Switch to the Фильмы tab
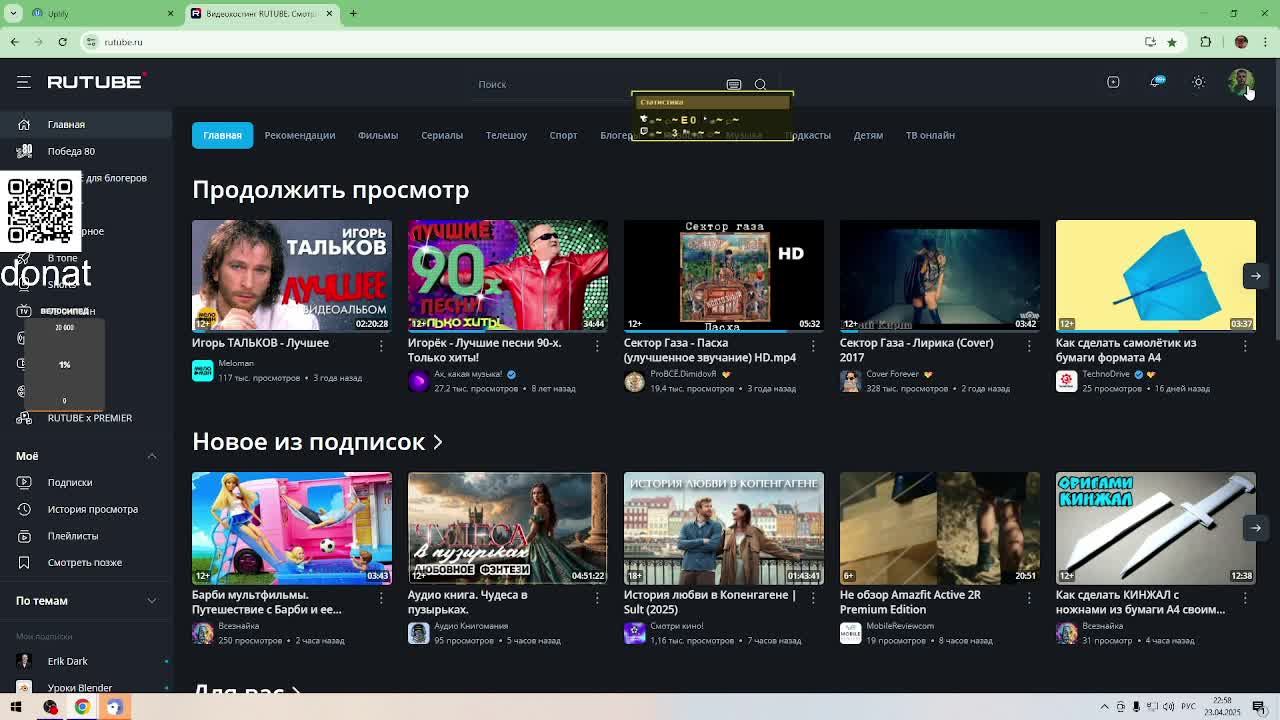 [x=378, y=135]
